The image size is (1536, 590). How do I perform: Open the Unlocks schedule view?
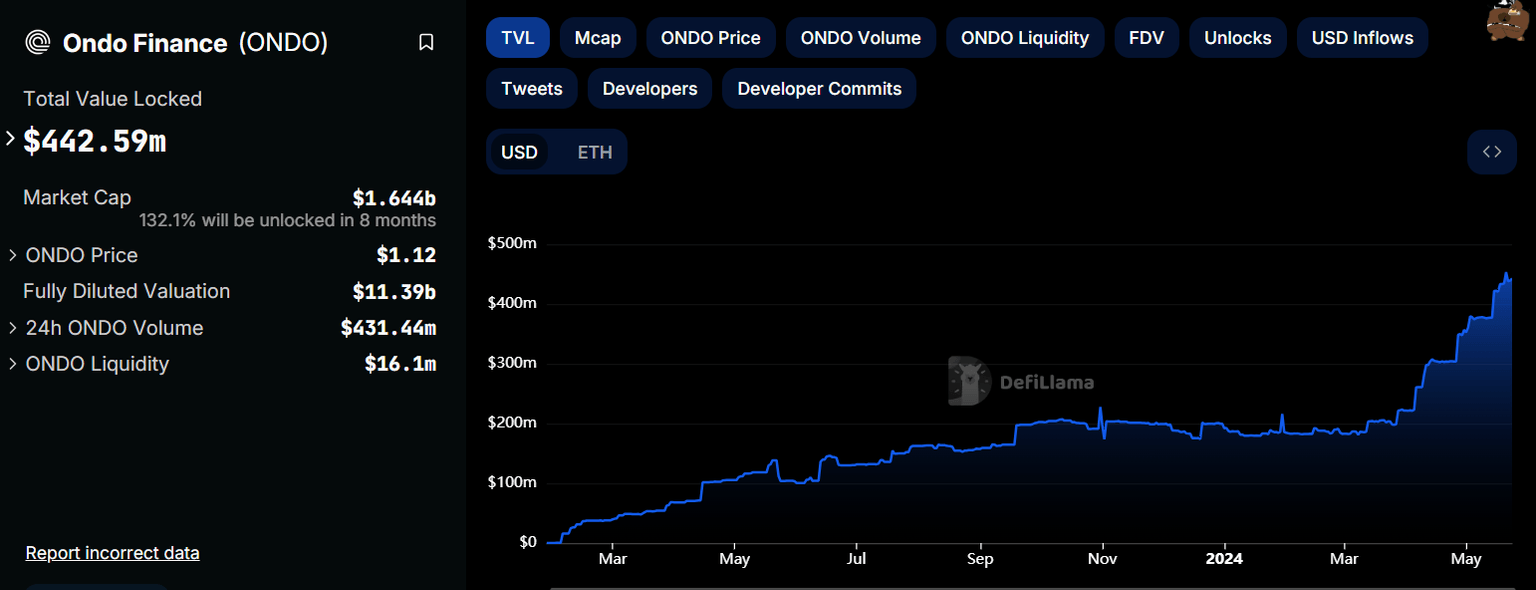coord(1237,37)
